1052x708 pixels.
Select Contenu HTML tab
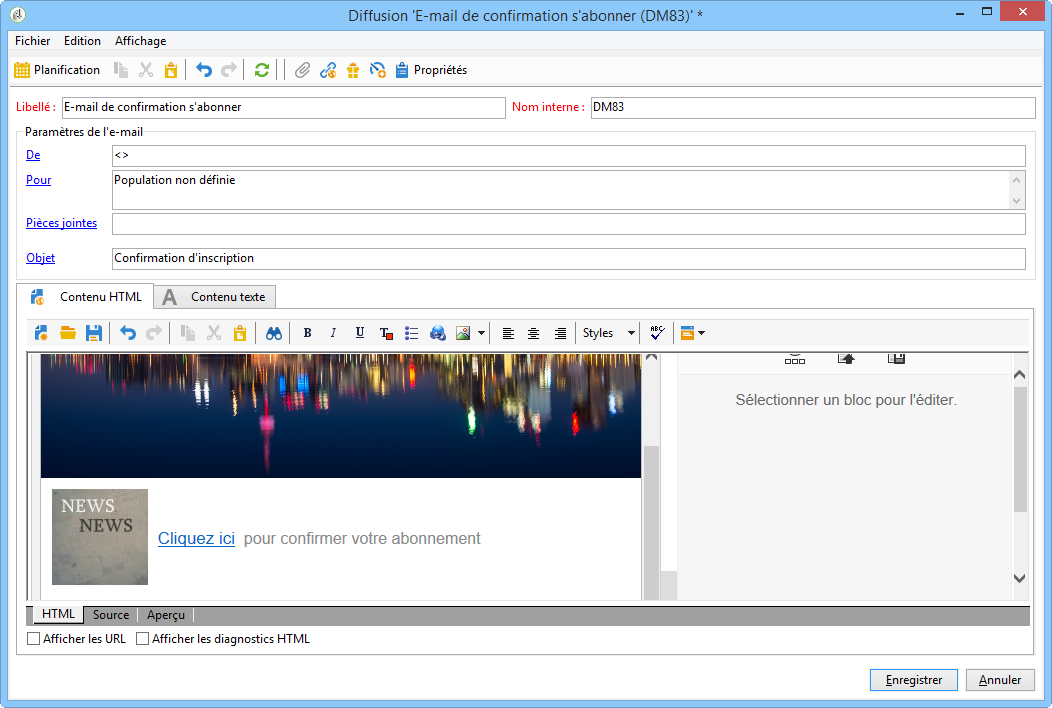pyautogui.click(x=86, y=297)
